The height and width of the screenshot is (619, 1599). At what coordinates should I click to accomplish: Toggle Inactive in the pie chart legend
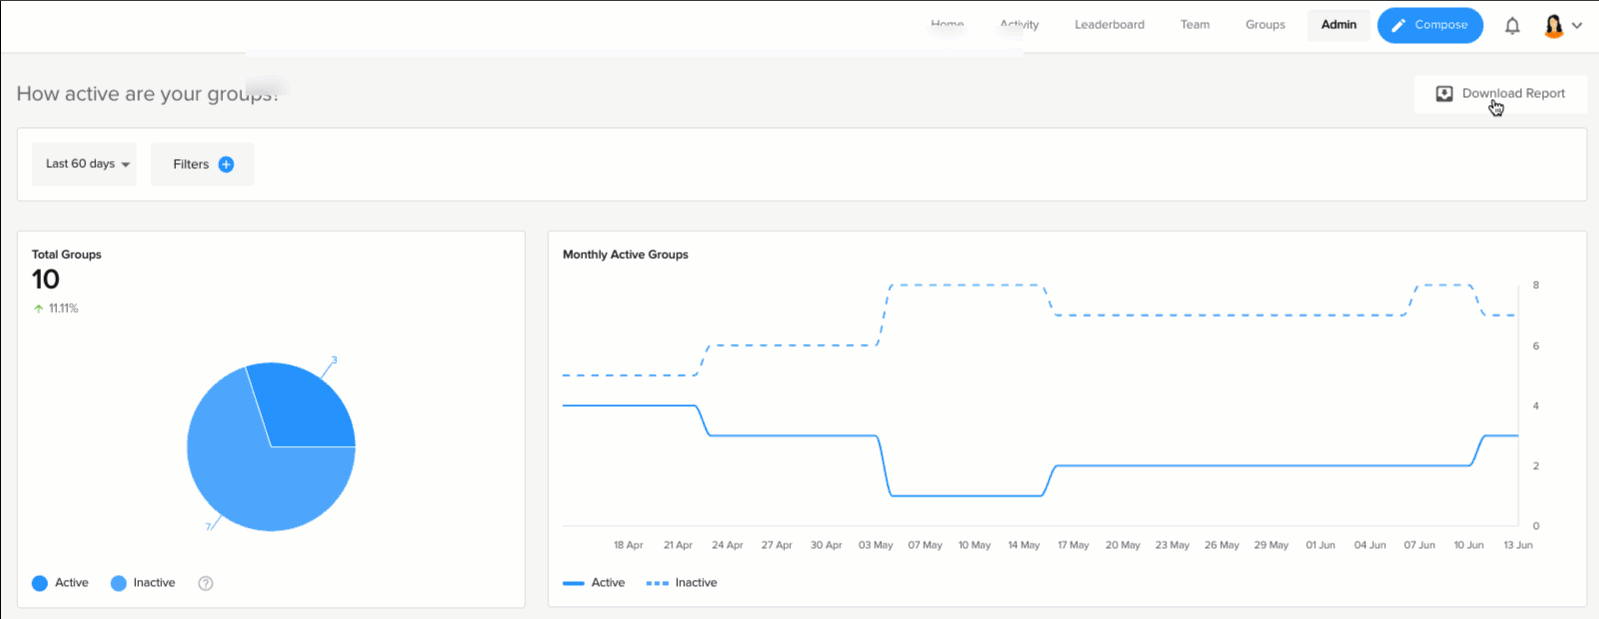[143, 583]
